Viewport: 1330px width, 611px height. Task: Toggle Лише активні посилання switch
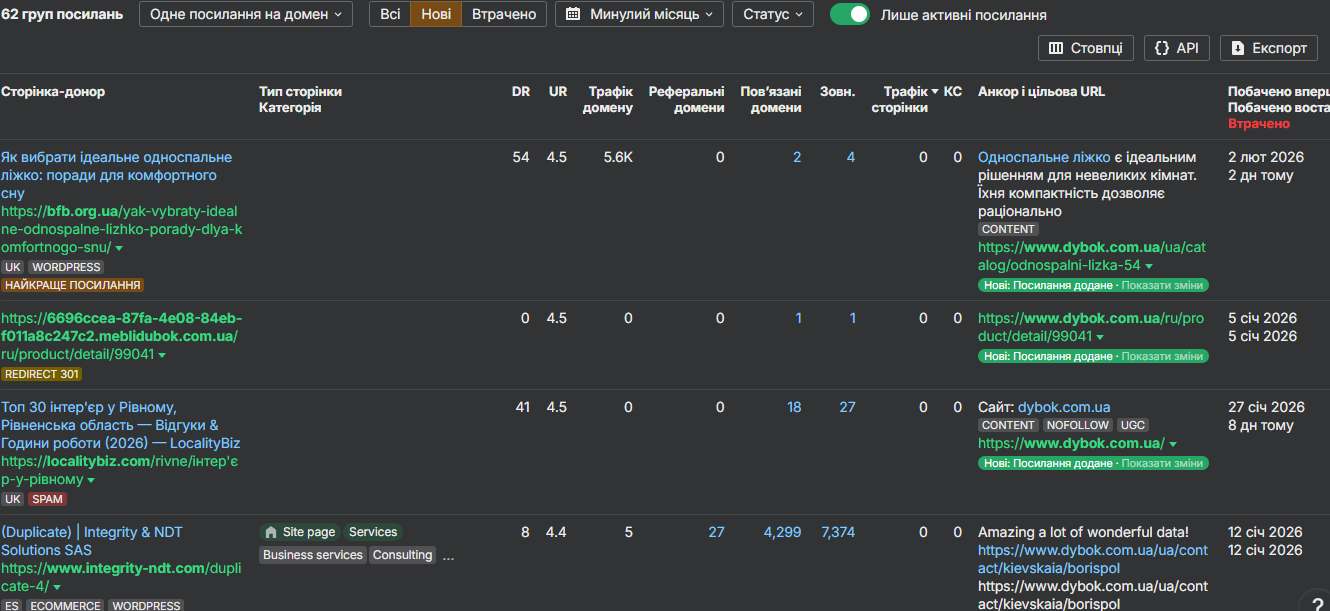pos(850,15)
